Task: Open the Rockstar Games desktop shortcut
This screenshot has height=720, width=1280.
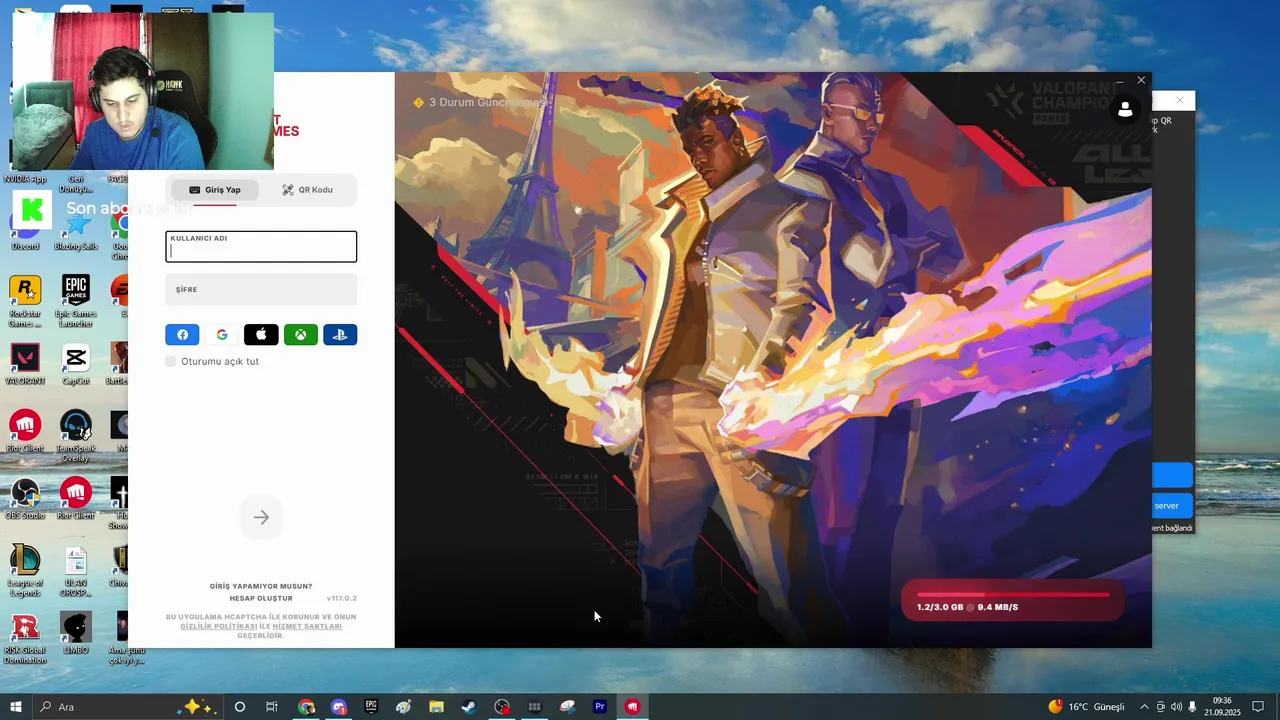Action: (25, 301)
